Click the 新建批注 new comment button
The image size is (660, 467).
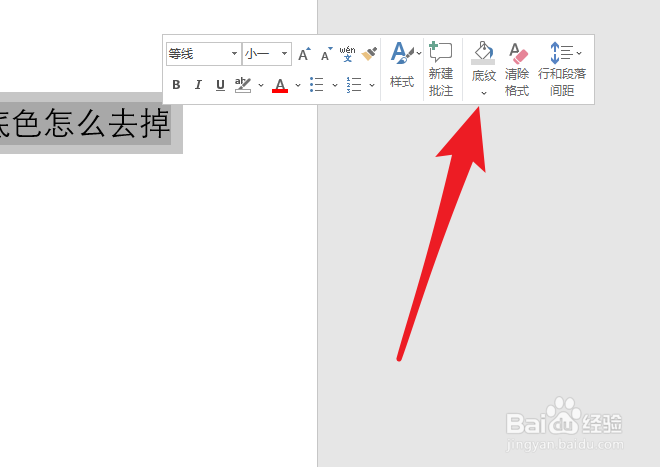coord(441,69)
